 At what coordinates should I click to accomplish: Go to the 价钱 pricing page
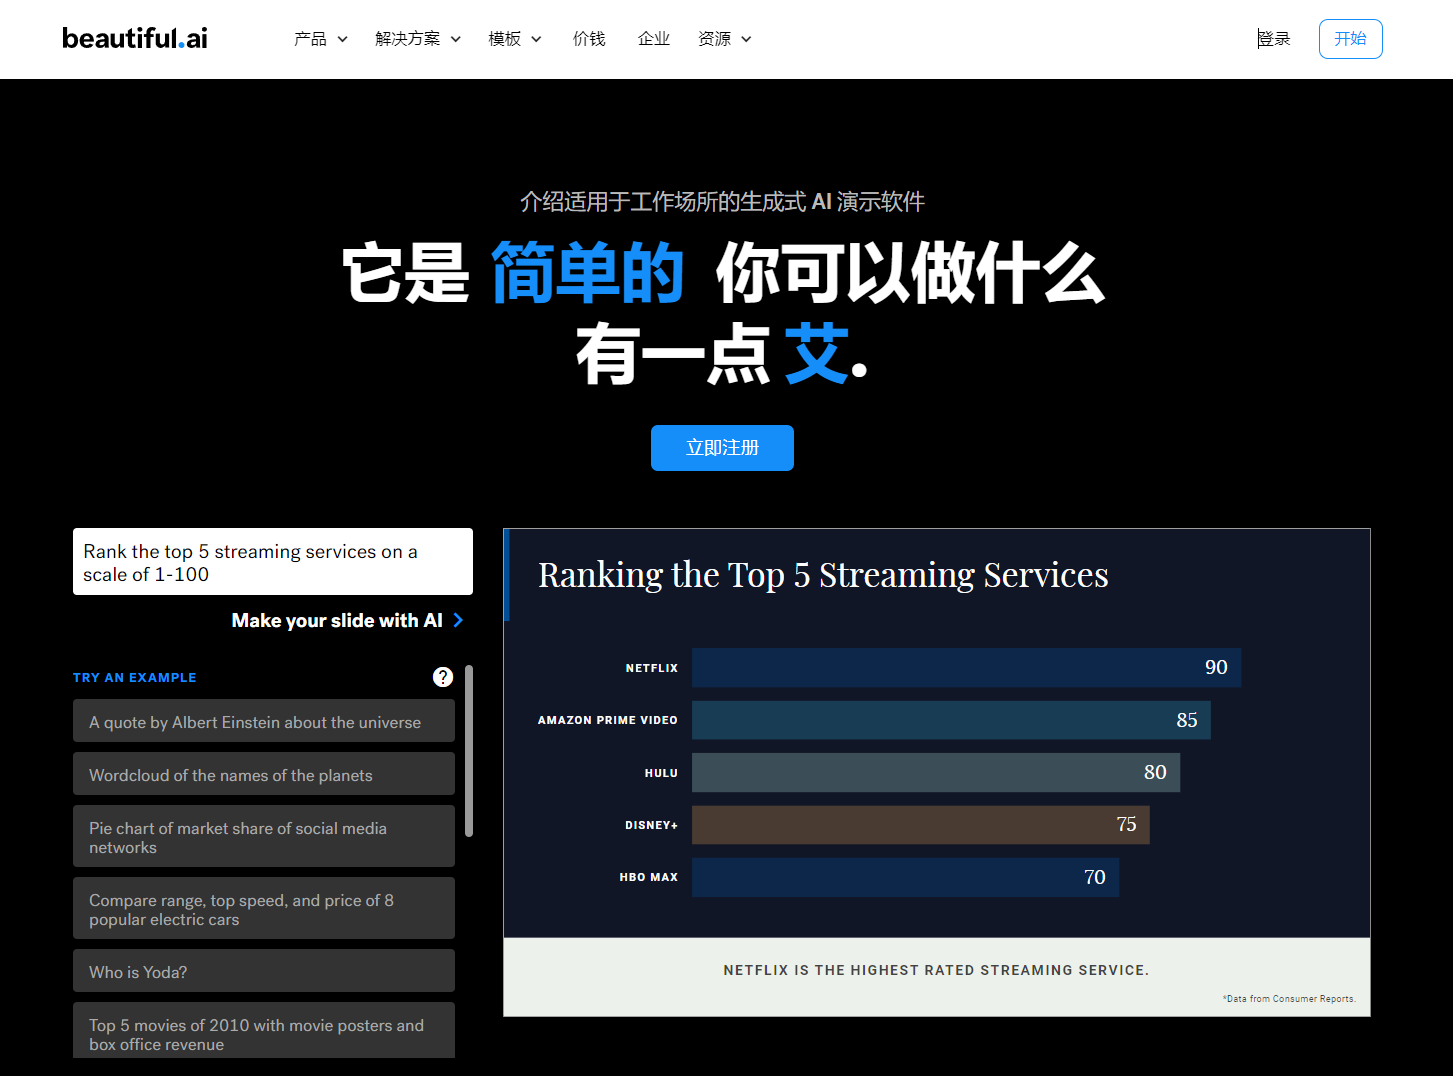click(x=589, y=39)
